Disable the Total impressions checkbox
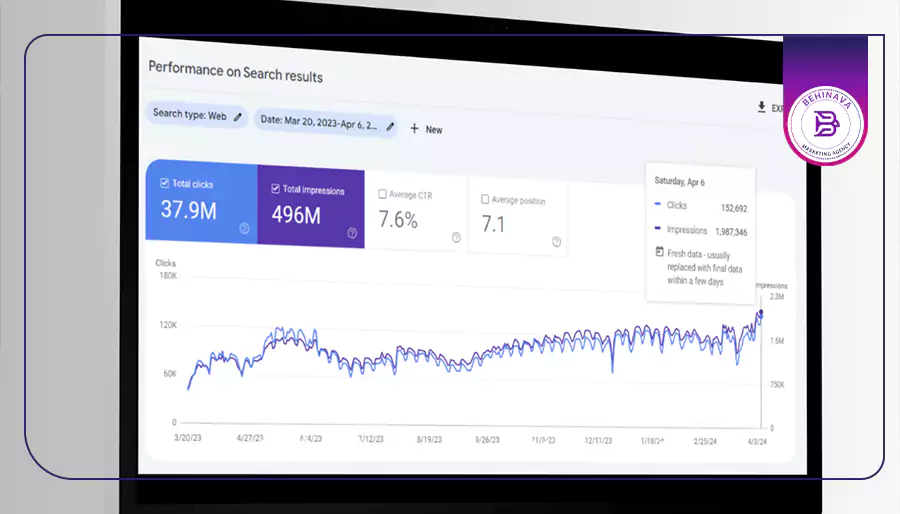Screen dimensions: 900x514 click(275, 188)
